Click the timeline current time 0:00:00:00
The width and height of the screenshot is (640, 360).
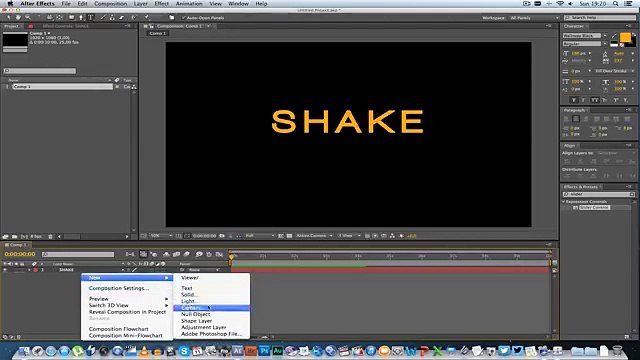[x=20, y=254]
